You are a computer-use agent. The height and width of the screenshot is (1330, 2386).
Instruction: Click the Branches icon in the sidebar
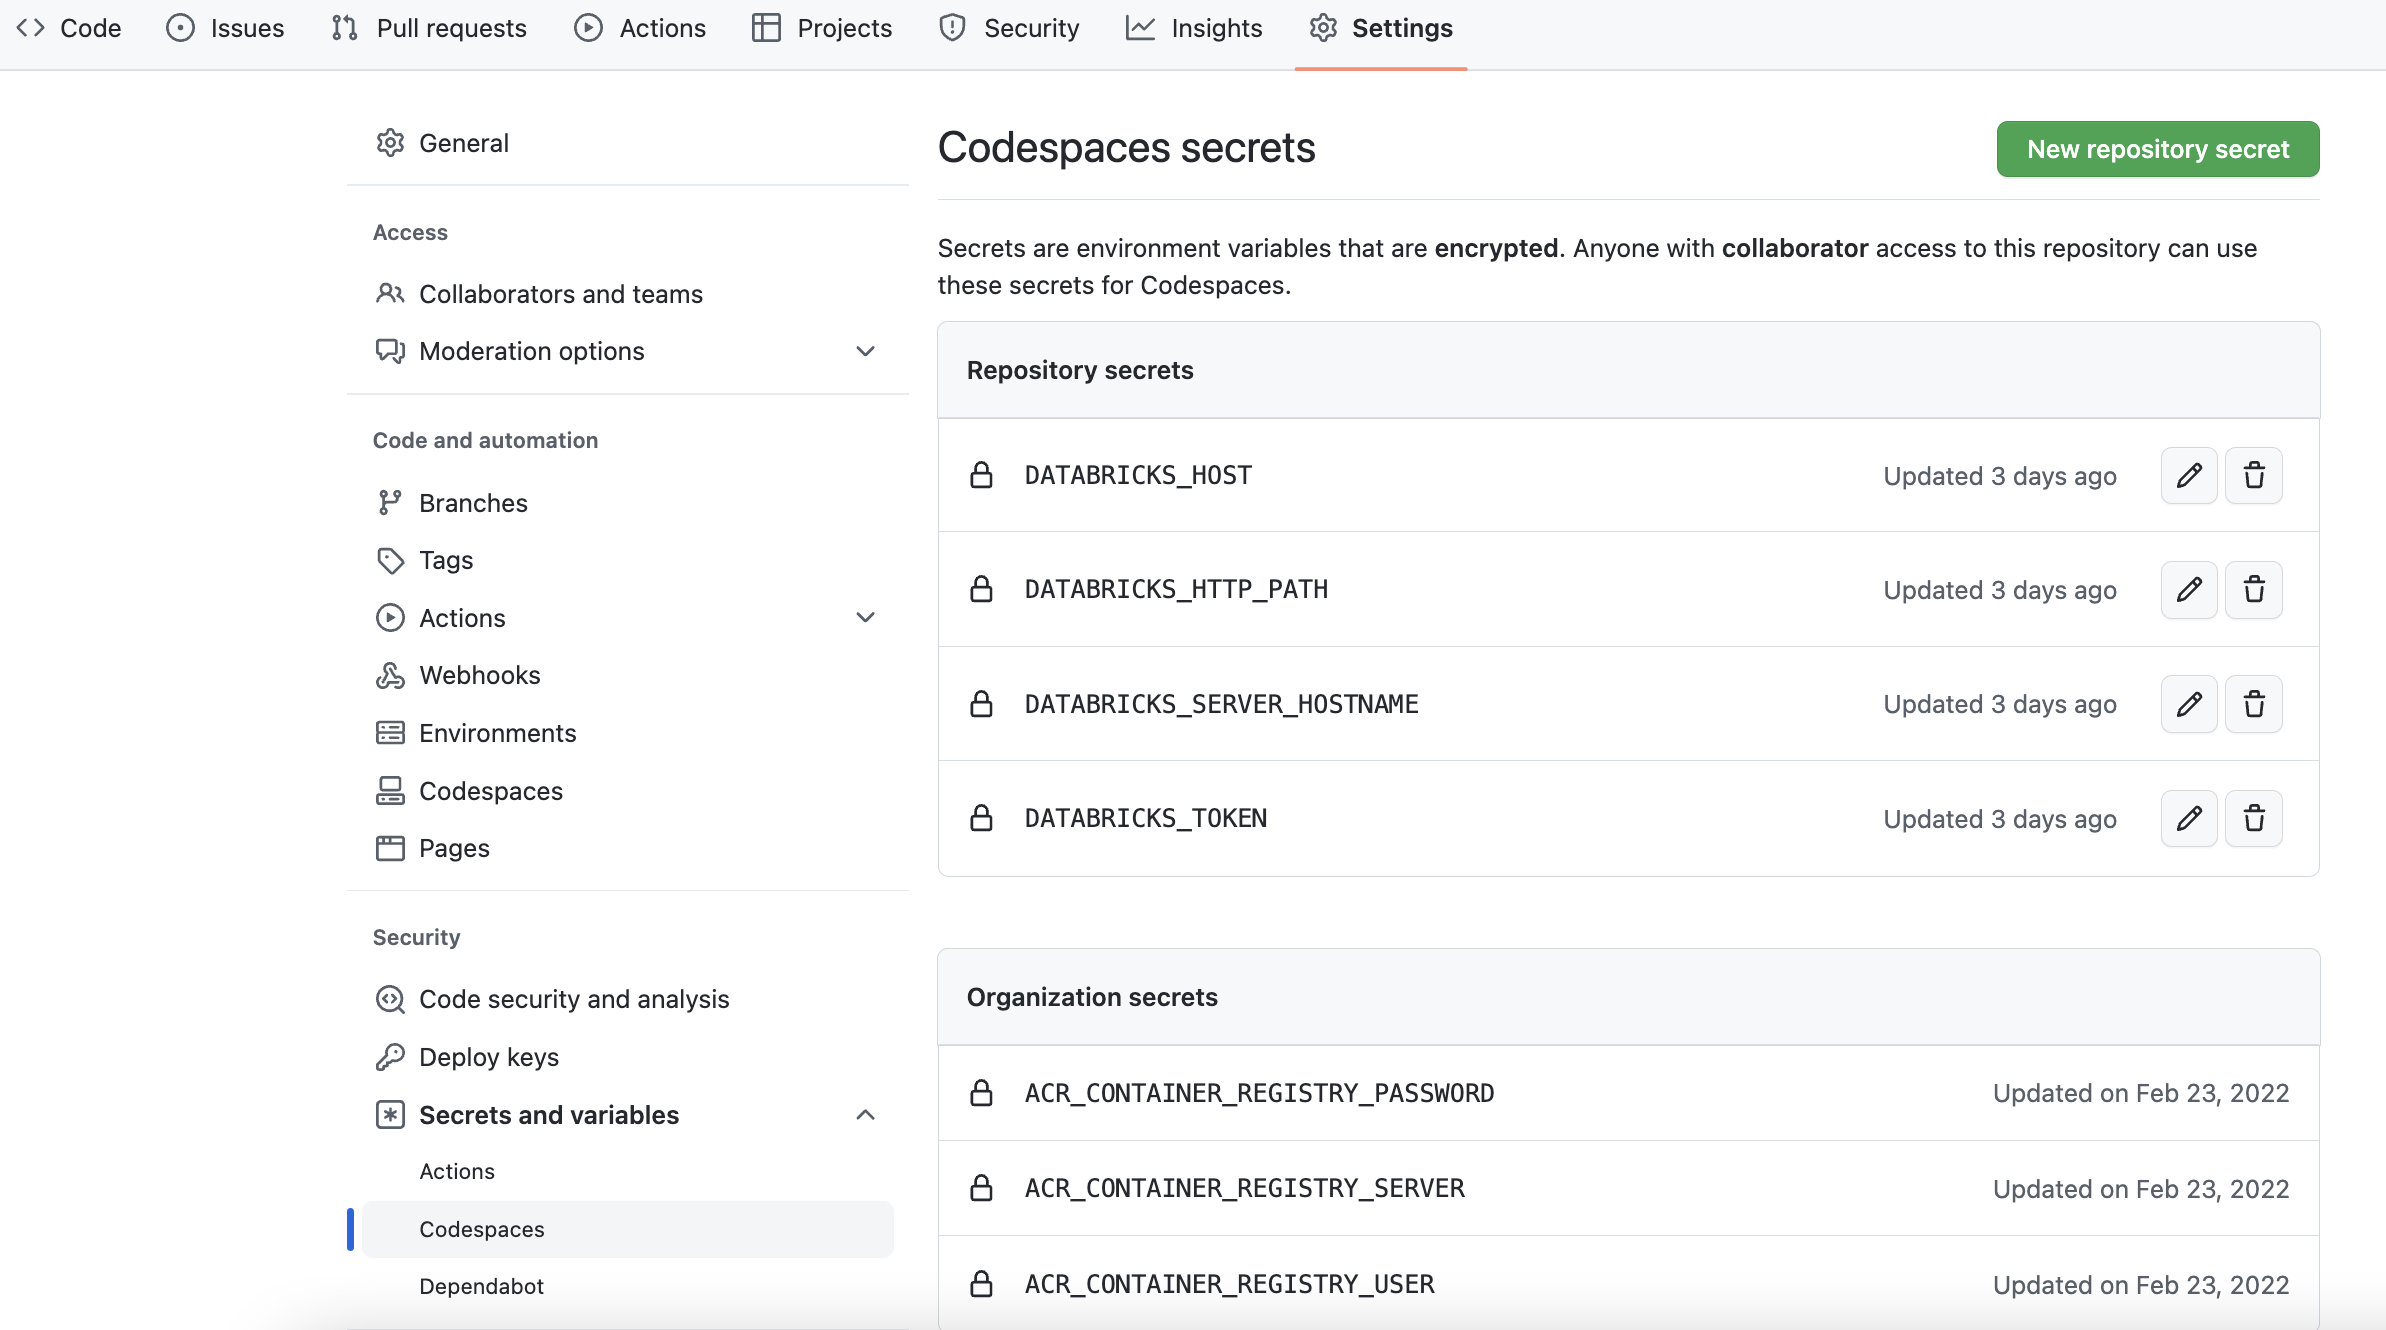click(x=391, y=502)
